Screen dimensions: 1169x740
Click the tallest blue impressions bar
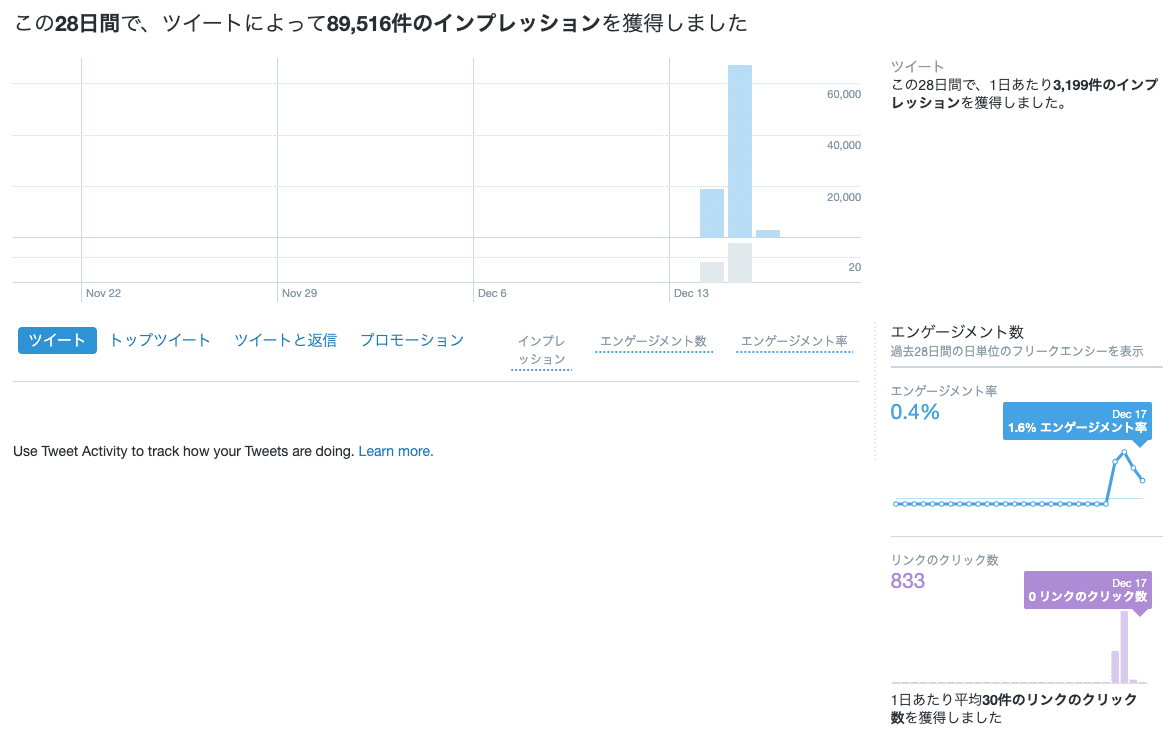(x=740, y=150)
